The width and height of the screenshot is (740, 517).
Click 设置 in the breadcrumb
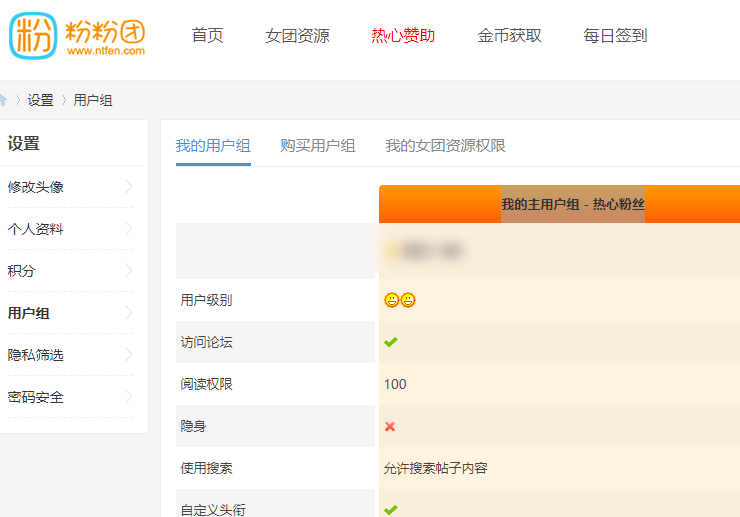point(41,100)
